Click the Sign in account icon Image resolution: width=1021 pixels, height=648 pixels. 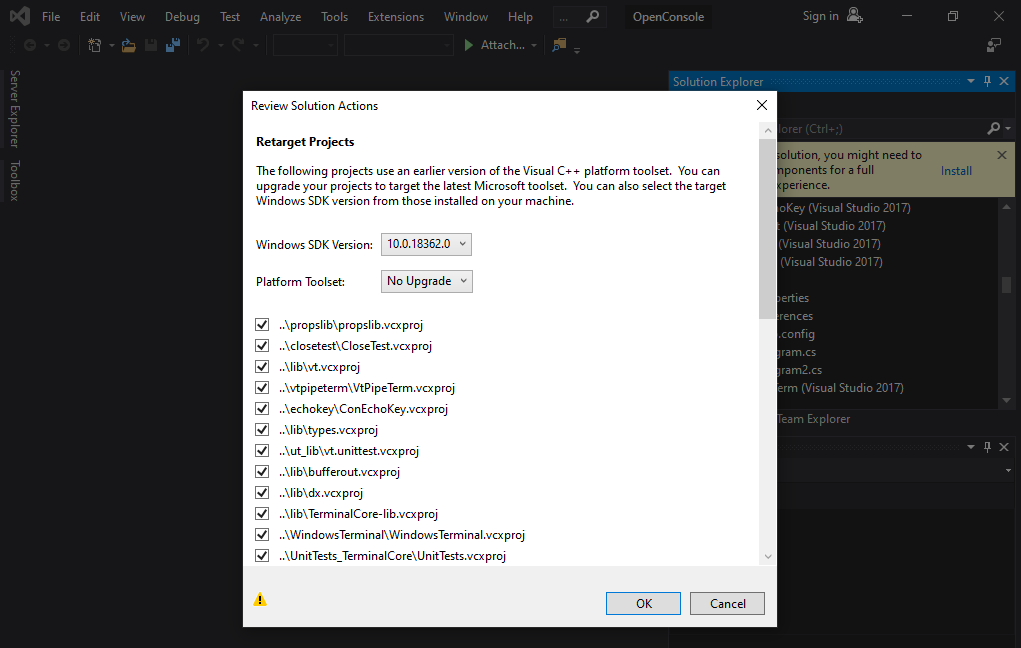coord(854,16)
